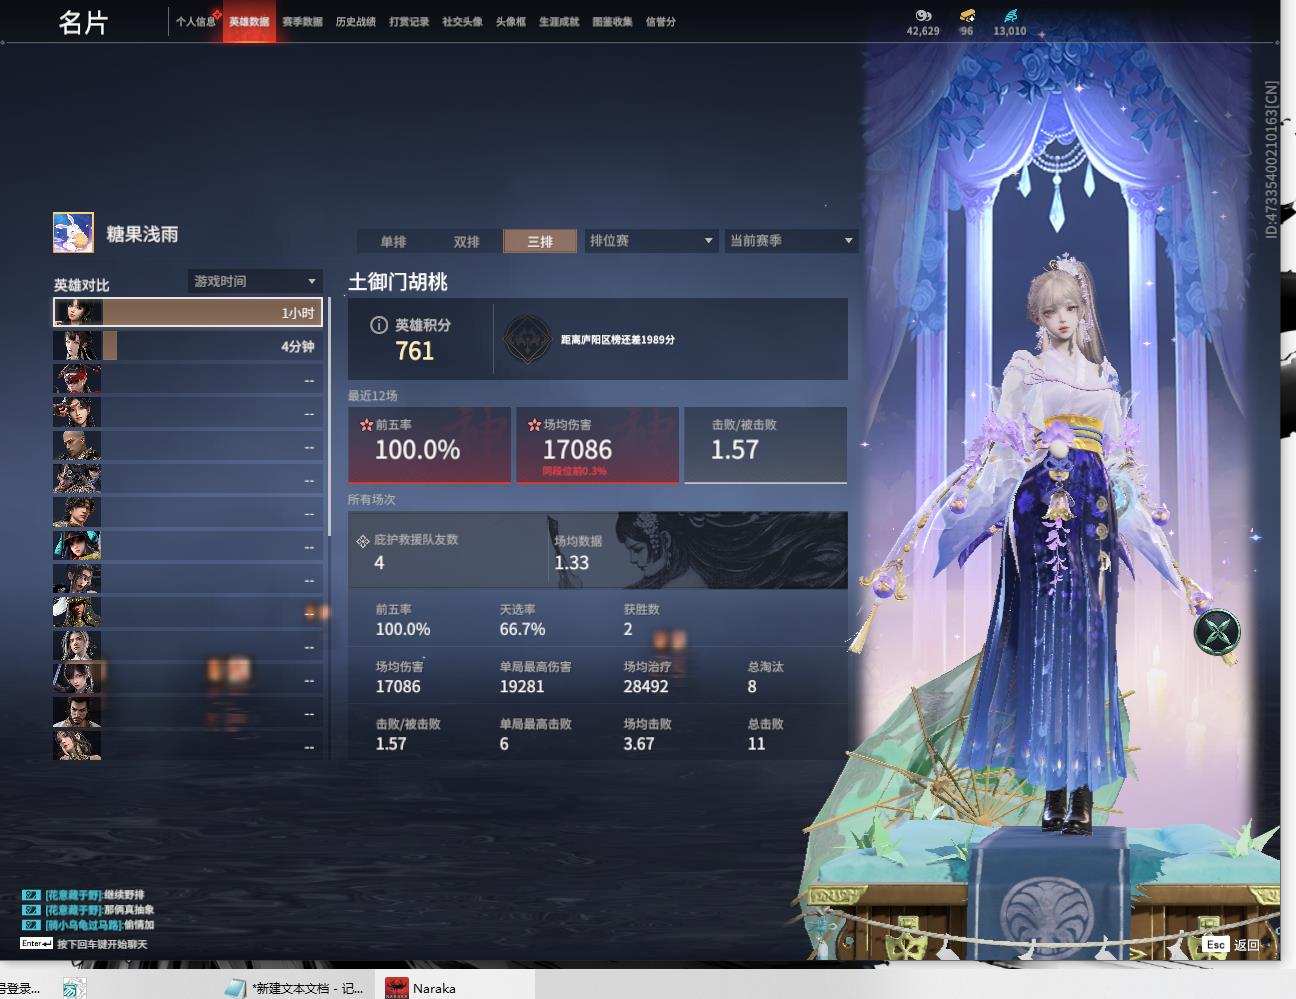Click the 土御门胡桃 hero name heading
1296x999 pixels.
click(x=398, y=282)
